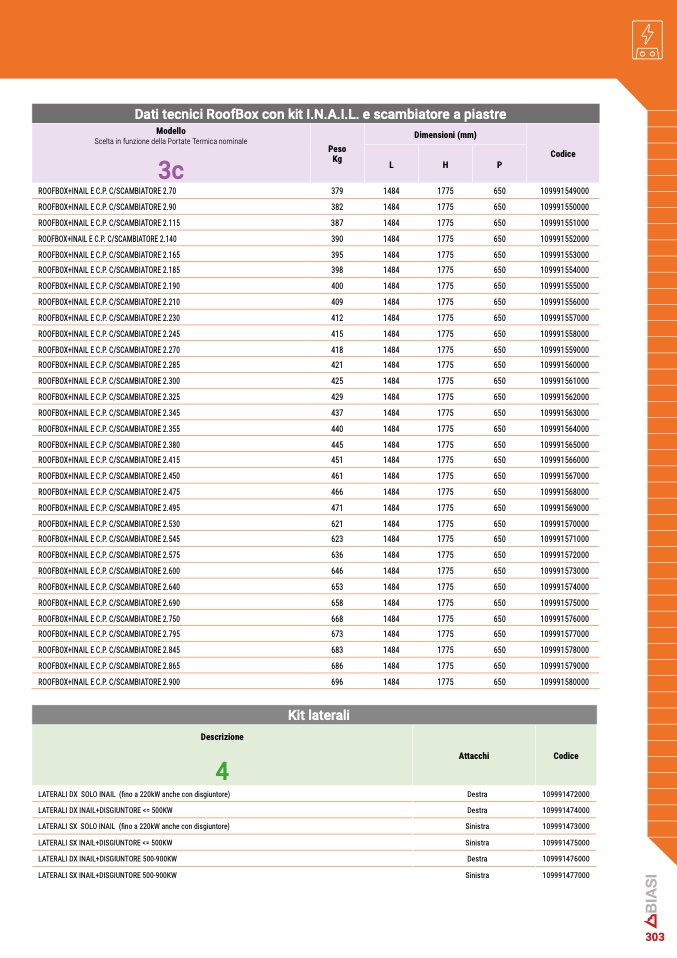Click the Attacchi column header
Screen dimensions: 677x958
pos(474,756)
